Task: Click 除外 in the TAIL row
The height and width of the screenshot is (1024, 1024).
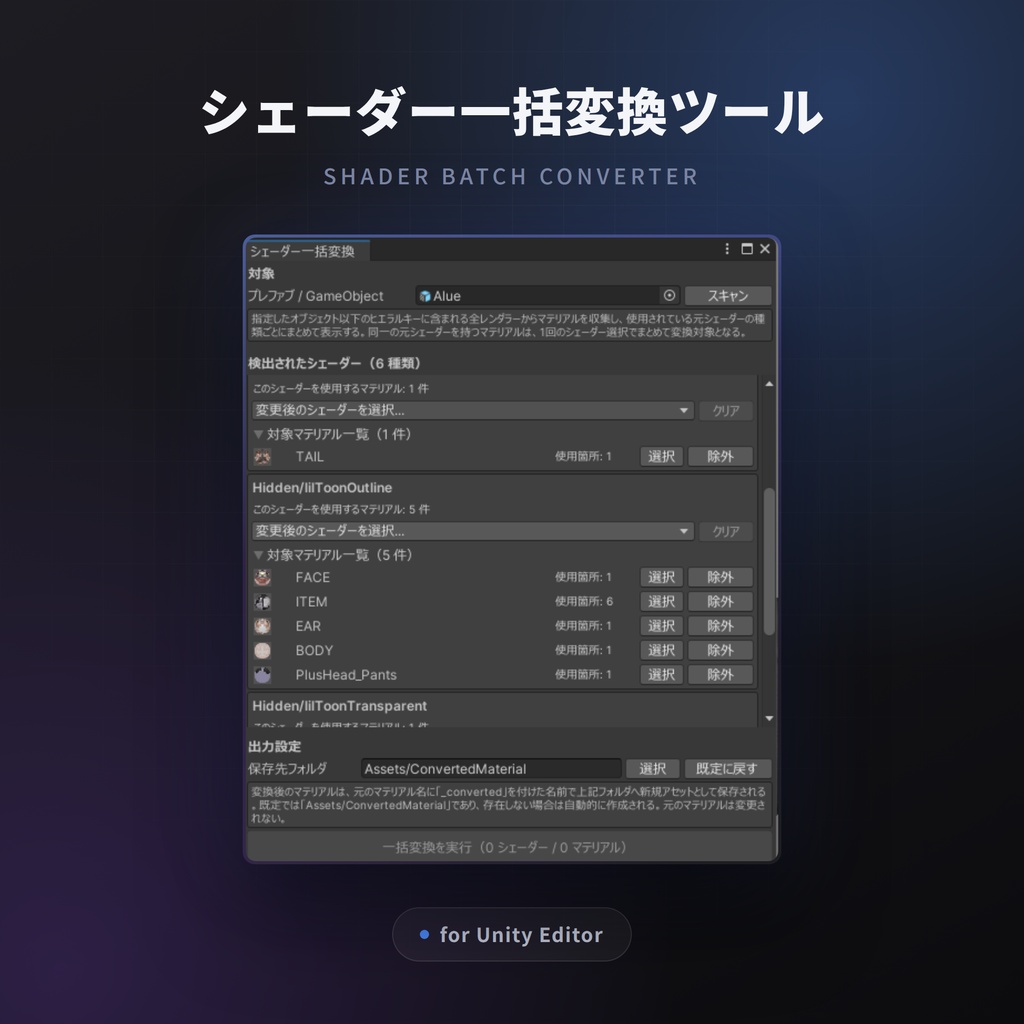Action: tap(720, 456)
